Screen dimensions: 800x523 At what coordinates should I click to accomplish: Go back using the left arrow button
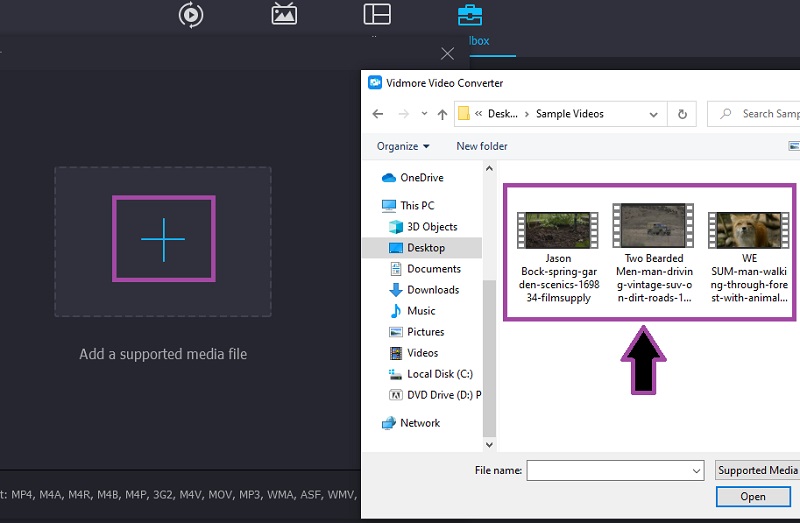click(x=378, y=114)
